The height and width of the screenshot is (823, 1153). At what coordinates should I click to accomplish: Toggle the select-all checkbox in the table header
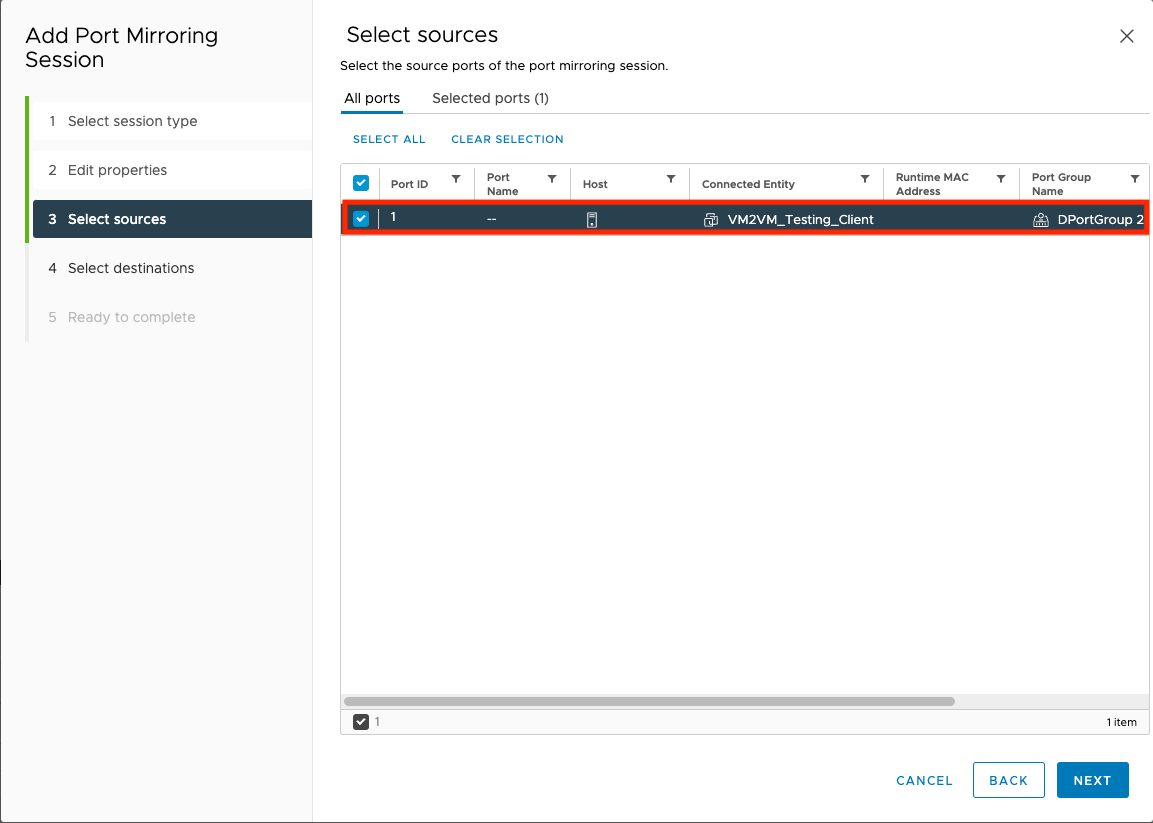coord(360,183)
